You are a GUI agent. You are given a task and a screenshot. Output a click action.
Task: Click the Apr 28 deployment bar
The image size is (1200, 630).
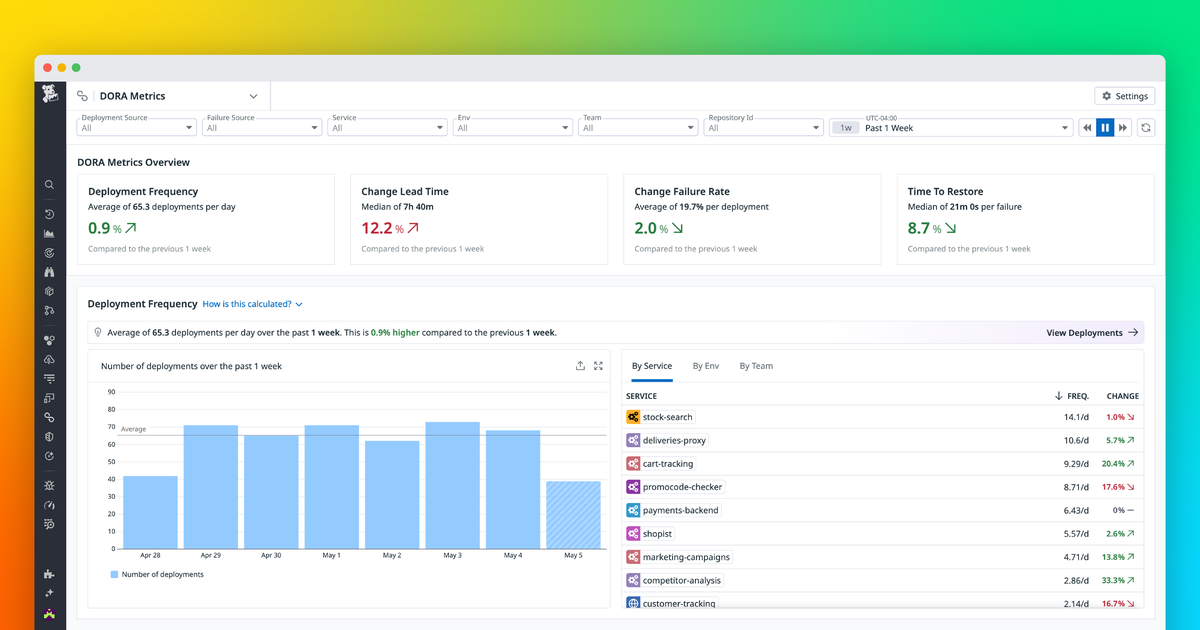(150, 512)
